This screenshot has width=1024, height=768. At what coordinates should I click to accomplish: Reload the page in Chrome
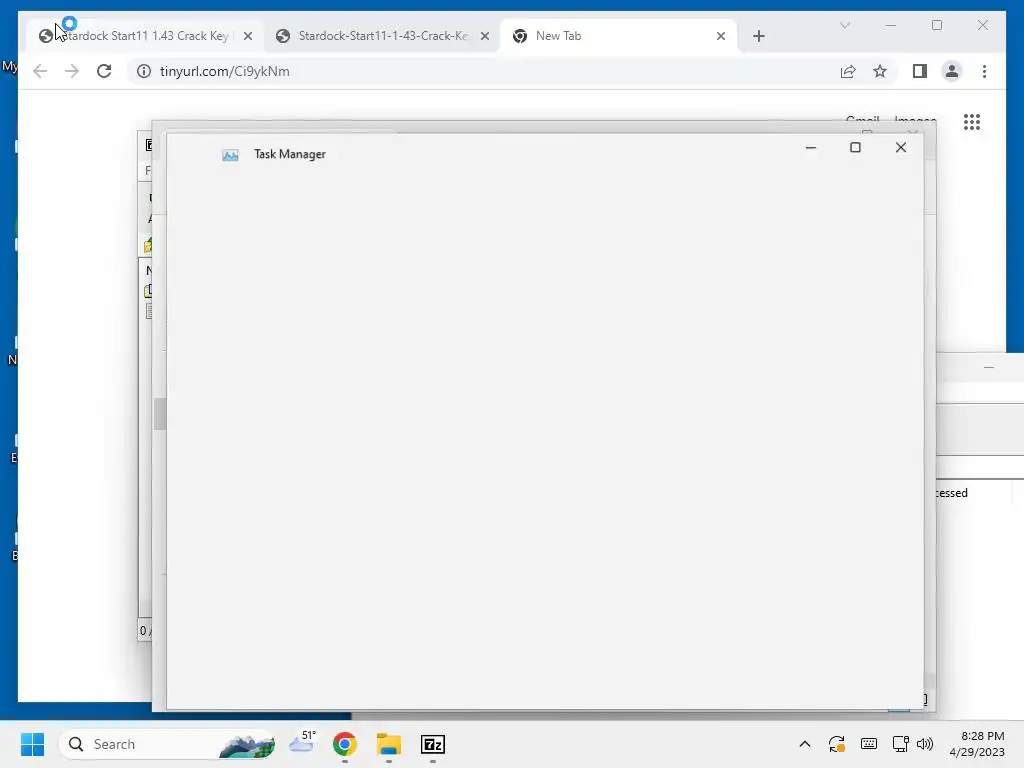tap(104, 71)
